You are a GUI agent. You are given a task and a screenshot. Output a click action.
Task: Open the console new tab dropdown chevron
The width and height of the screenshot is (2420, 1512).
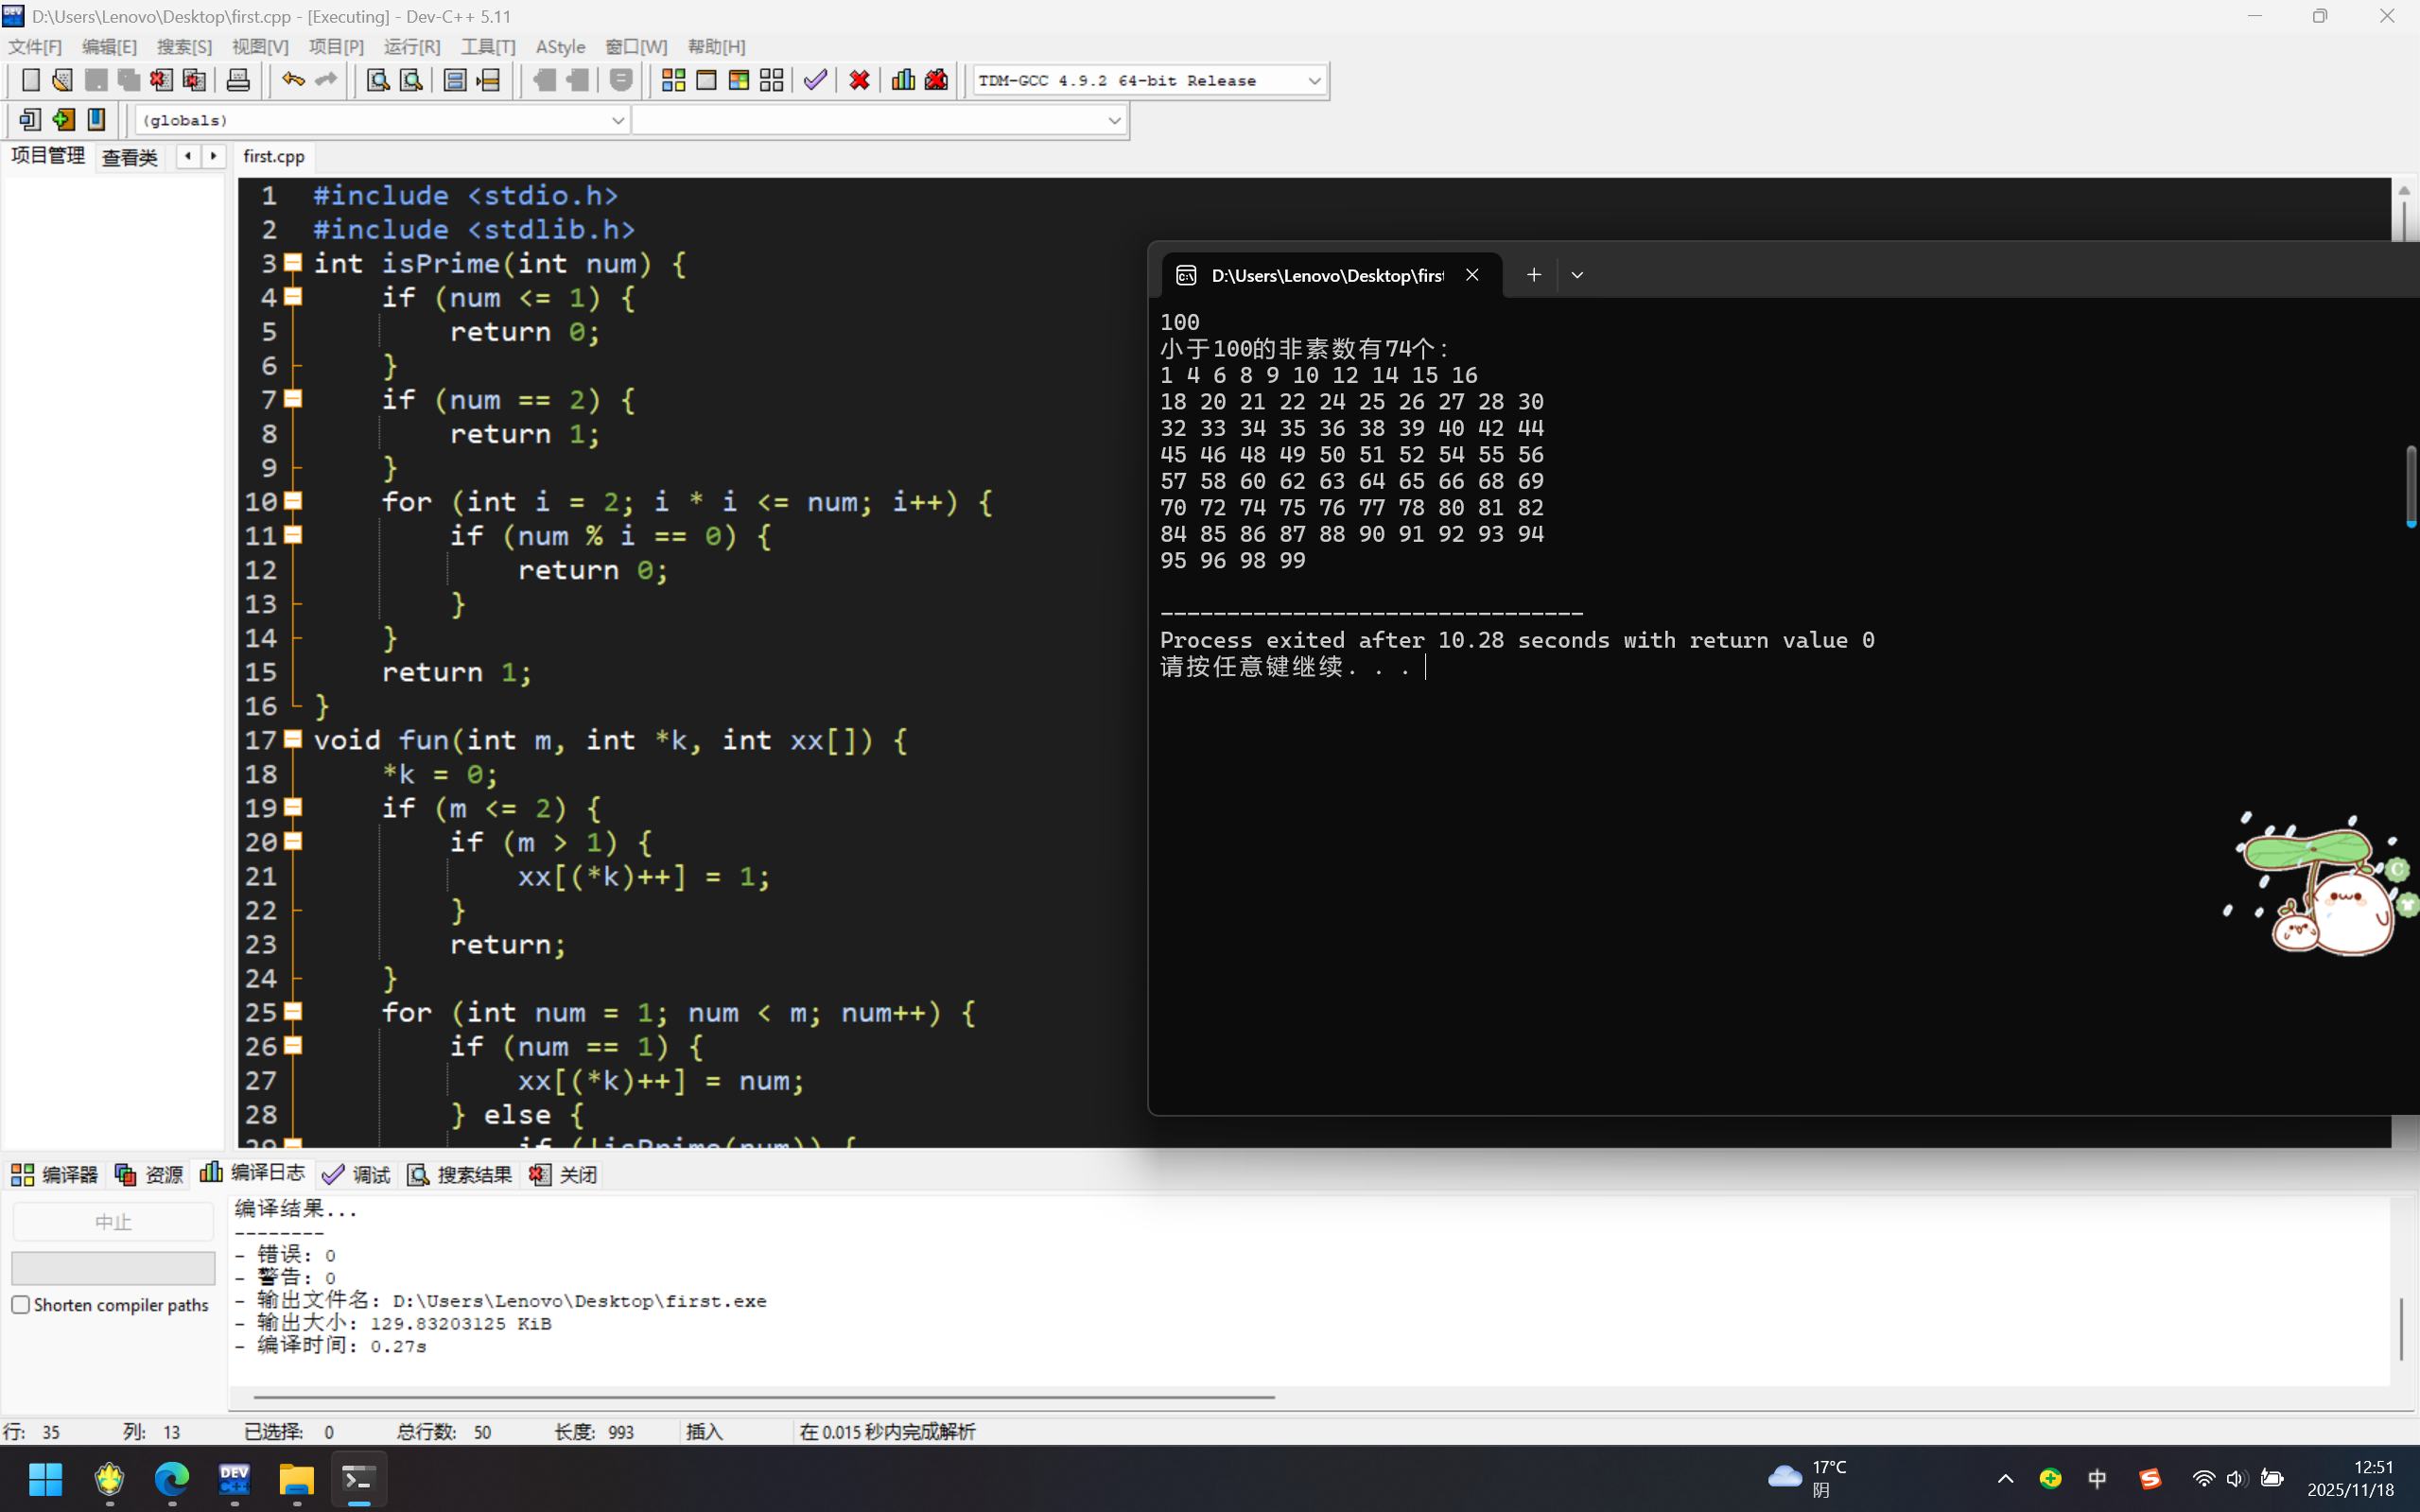pos(1577,275)
